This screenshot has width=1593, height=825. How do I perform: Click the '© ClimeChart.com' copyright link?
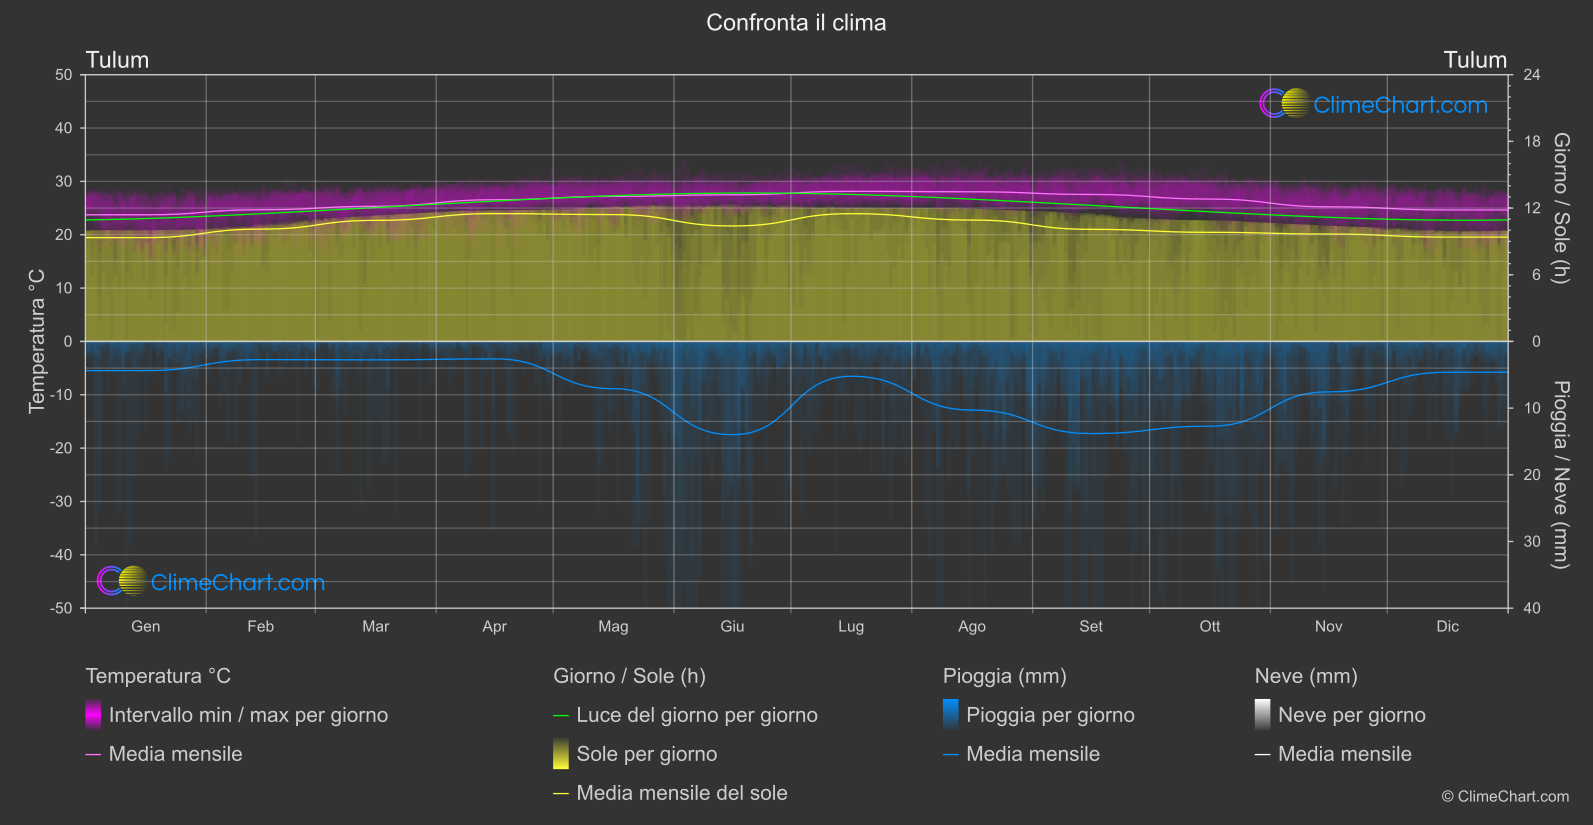pos(1505,796)
